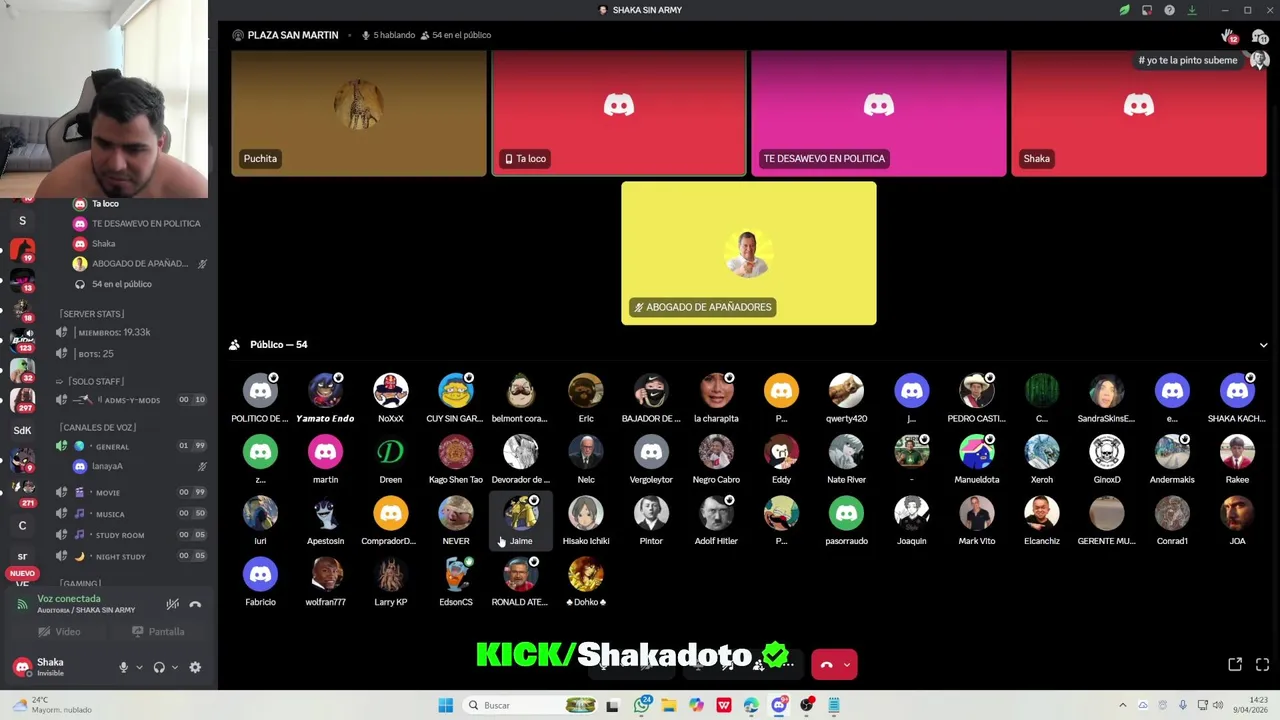Select the SdK server icon
Screen dimensions: 1280x720
click(22, 430)
